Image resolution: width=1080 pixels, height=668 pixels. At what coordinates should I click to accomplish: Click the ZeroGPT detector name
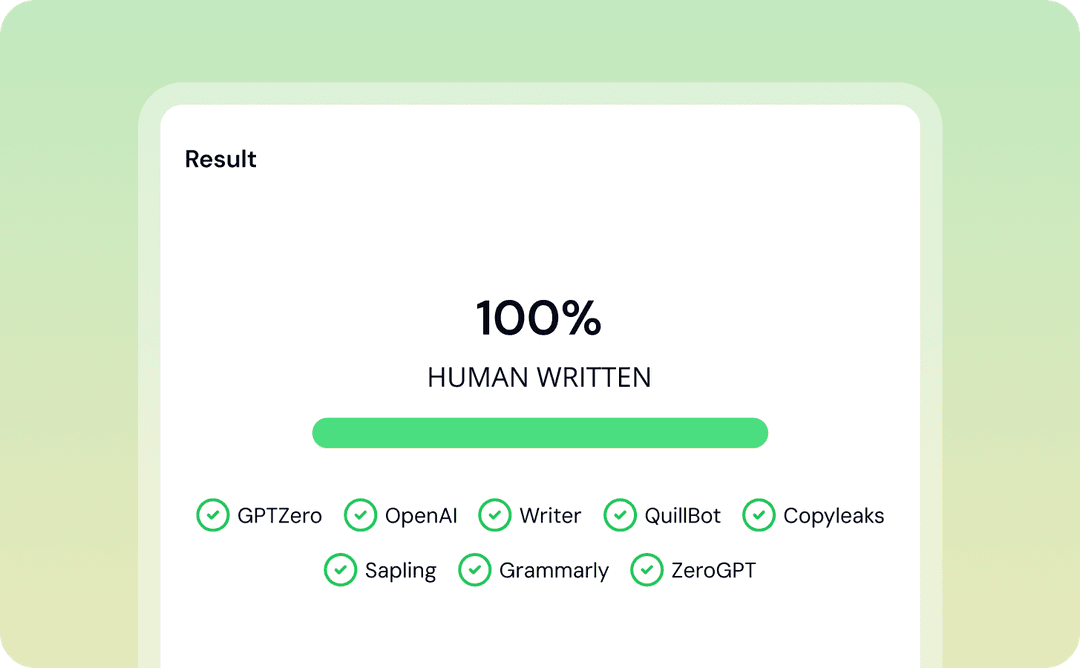714,571
